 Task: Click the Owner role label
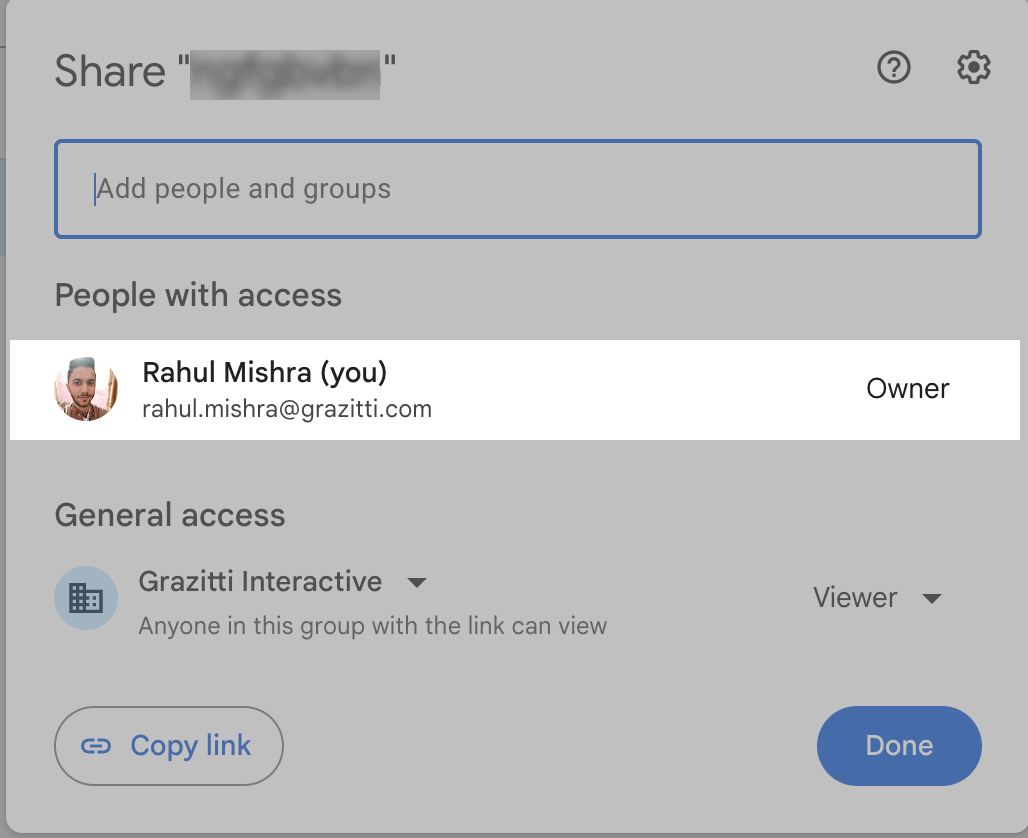[x=908, y=389]
